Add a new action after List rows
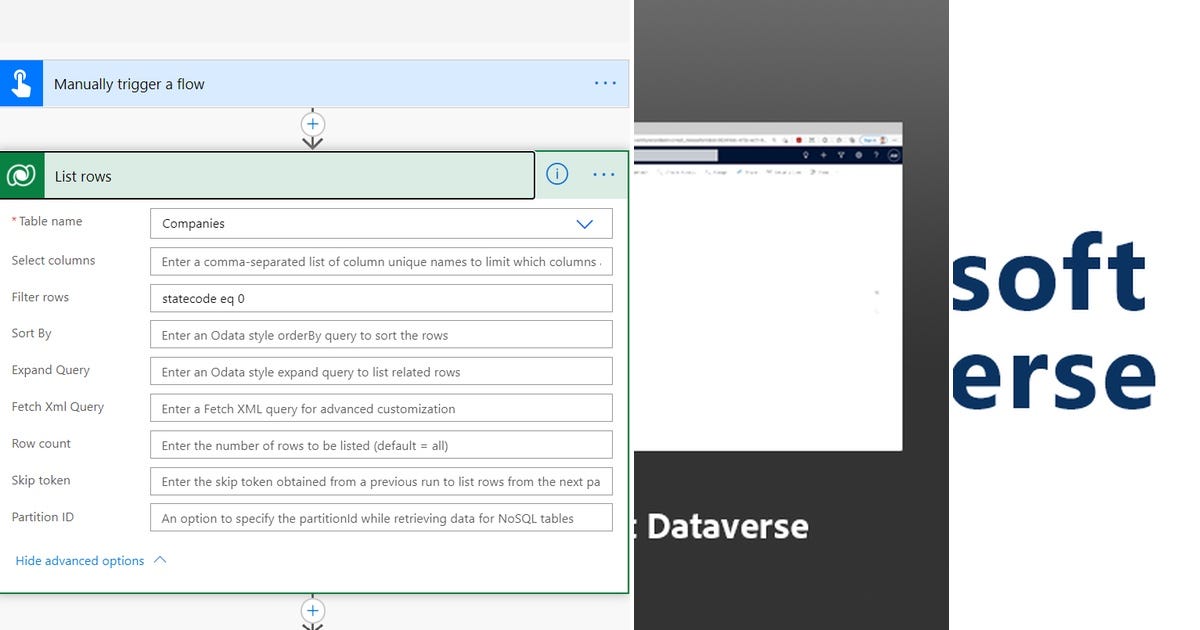This screenshot has height=630, width=1200. click(312, 610)
